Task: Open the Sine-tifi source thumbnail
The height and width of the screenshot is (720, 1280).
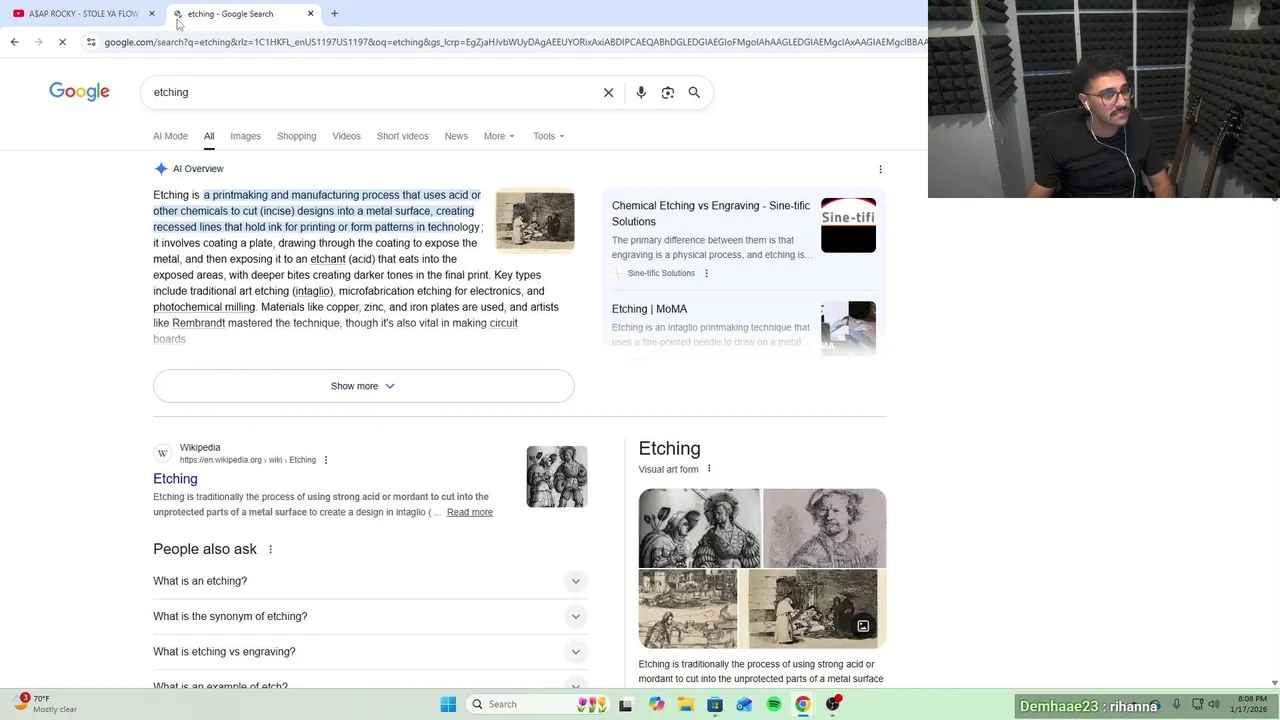Action: point(848,225)
